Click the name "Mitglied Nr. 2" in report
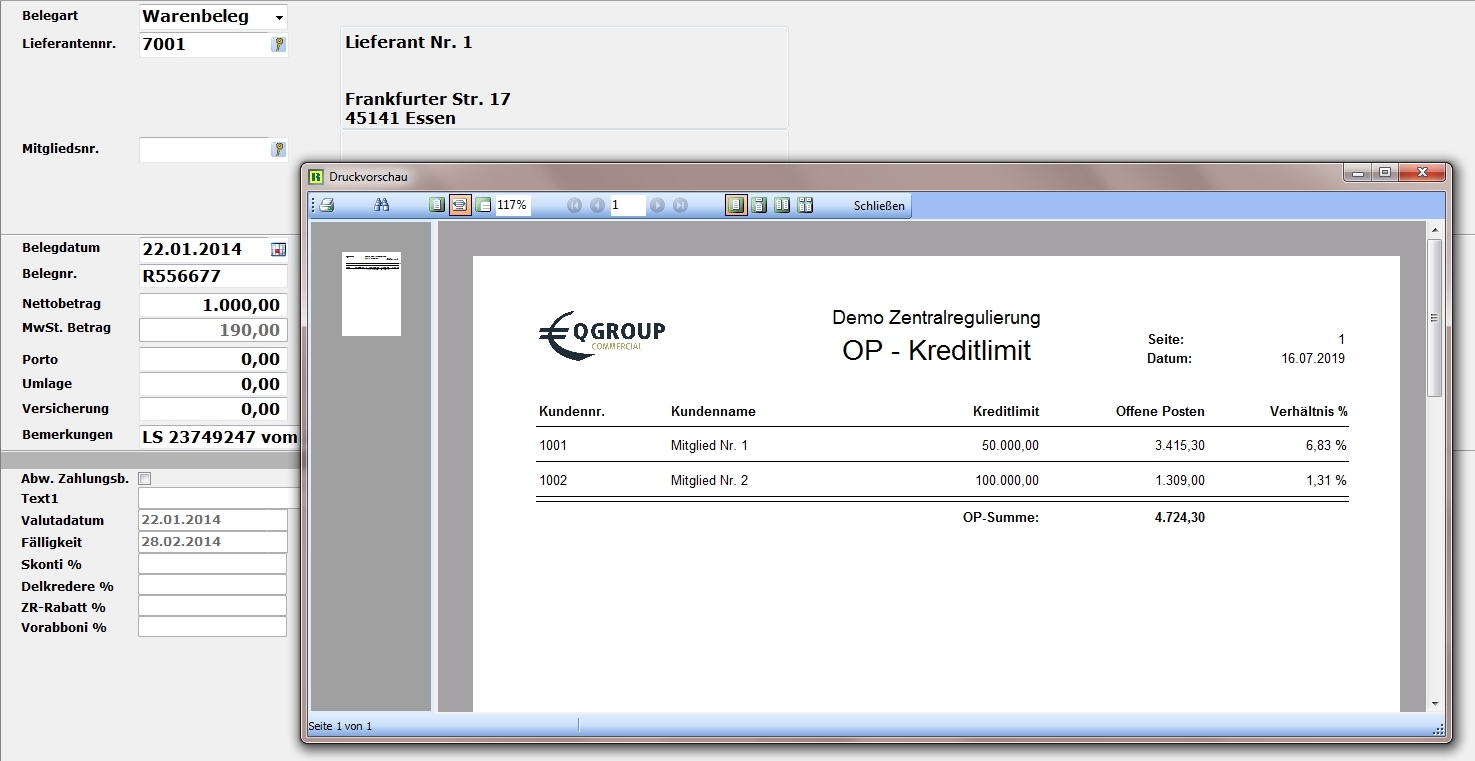This screenshot has height=761, width=1475. click(x=709, y=480)
